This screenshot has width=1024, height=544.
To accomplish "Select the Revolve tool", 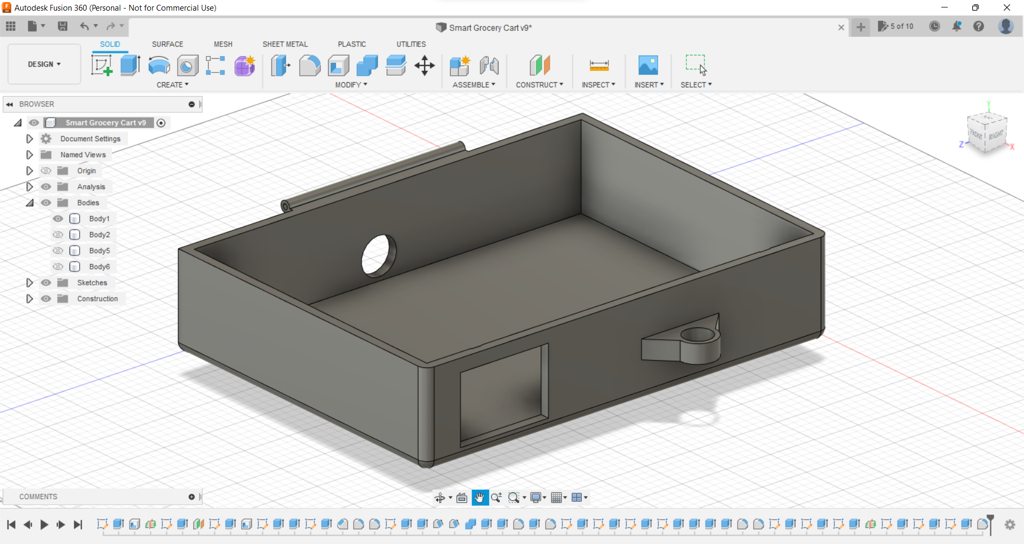I will pyautogui.click(x=159, y=66).
